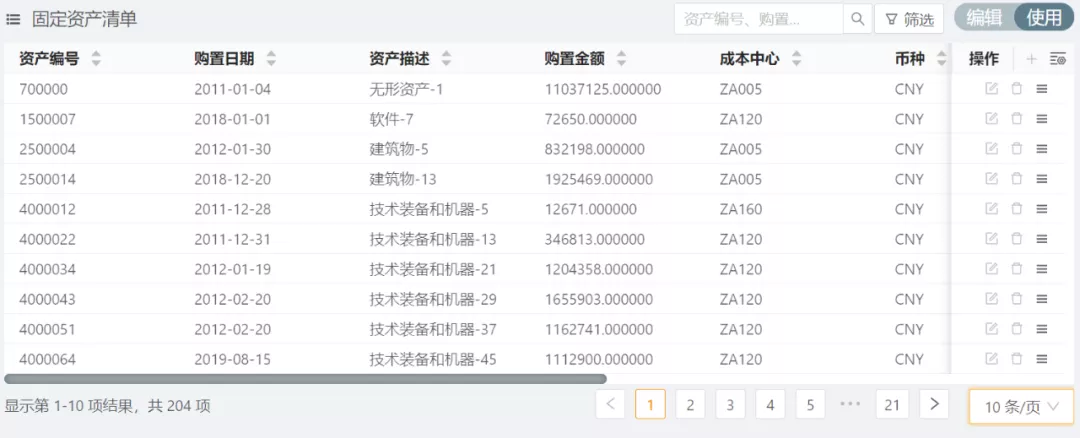Click the horizontal scrollbar under the table
The height and width of the screenshot is (438, 1080).
click(305, 379)
